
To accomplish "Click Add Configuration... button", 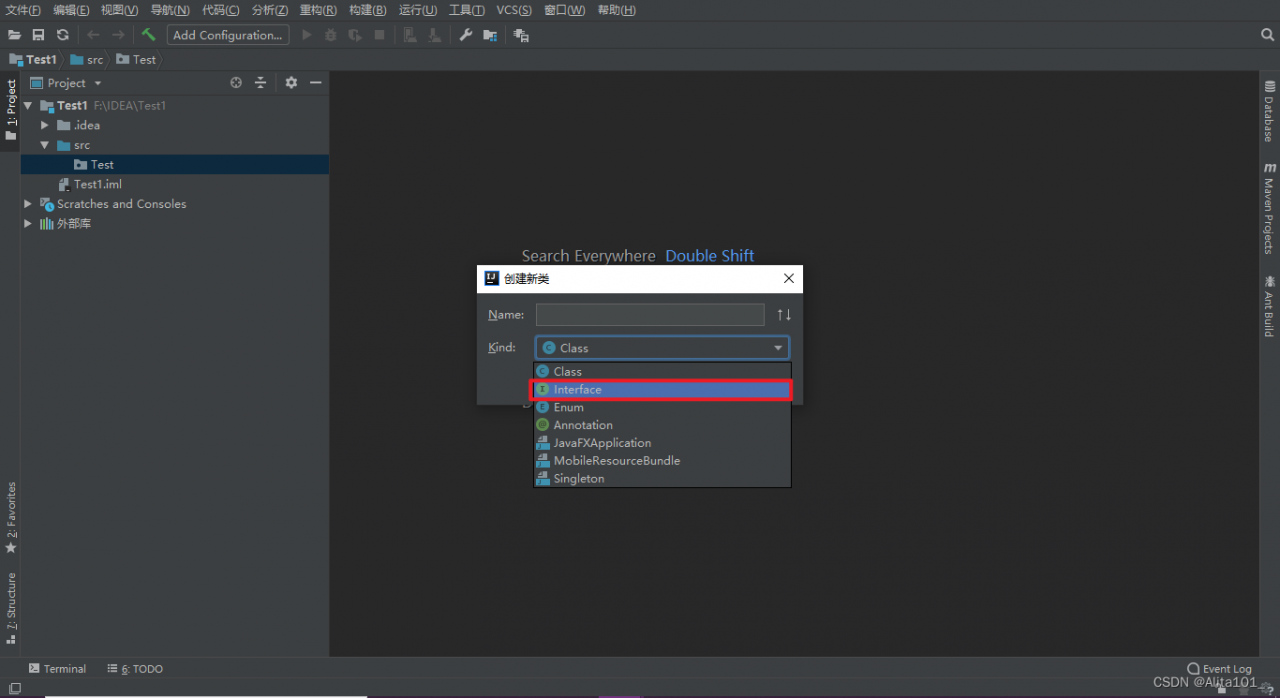I will 228,35.
